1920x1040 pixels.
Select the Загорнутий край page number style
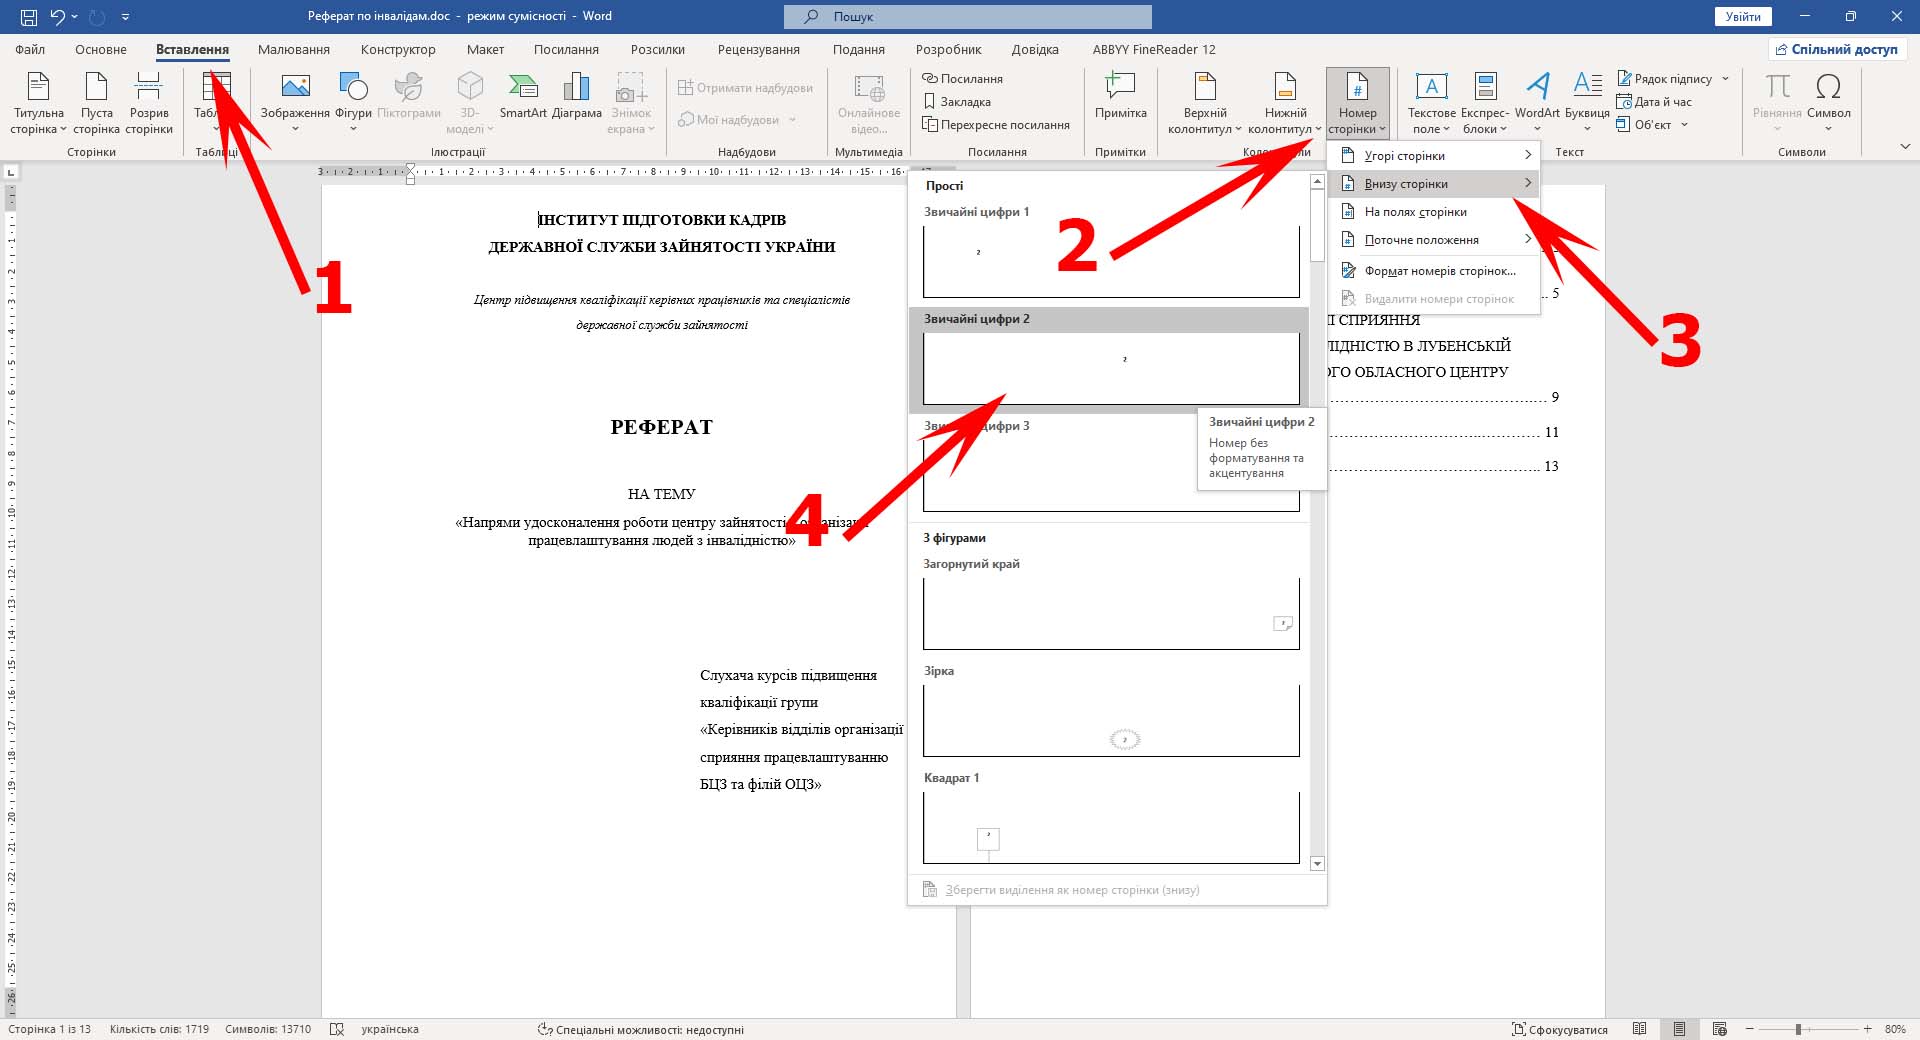[x=1111, y=613]
